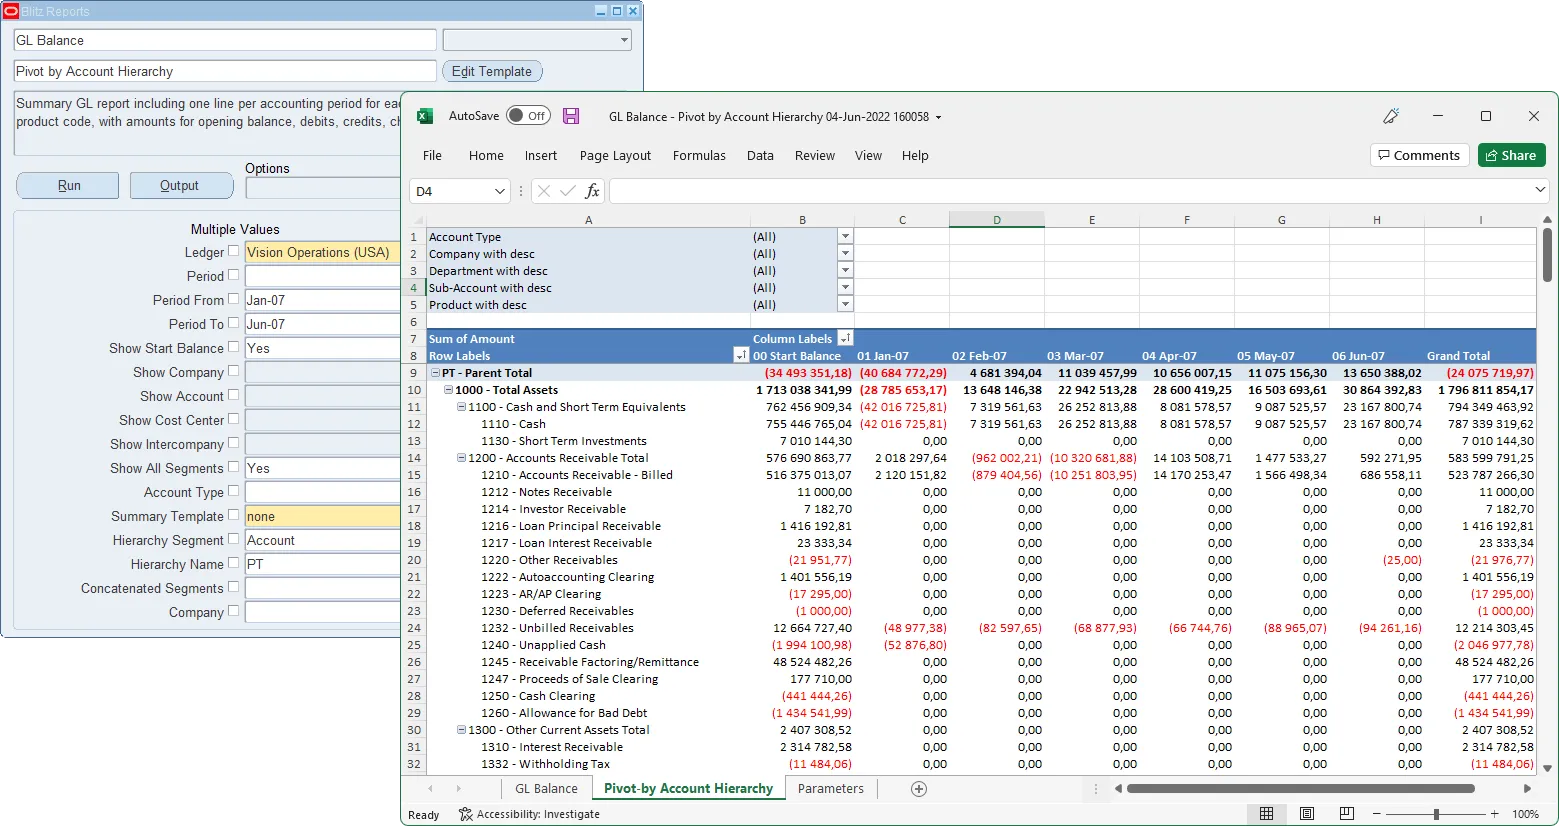The height and width of the screenshot is (826, 1559).
Task: Open Account Type filter dropdown in pivot
Action: [845, 237]
